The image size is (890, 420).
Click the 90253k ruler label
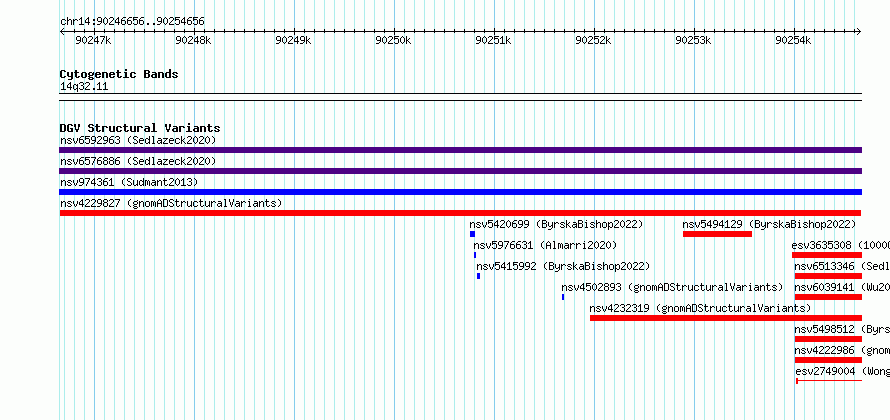pos(693,40)
